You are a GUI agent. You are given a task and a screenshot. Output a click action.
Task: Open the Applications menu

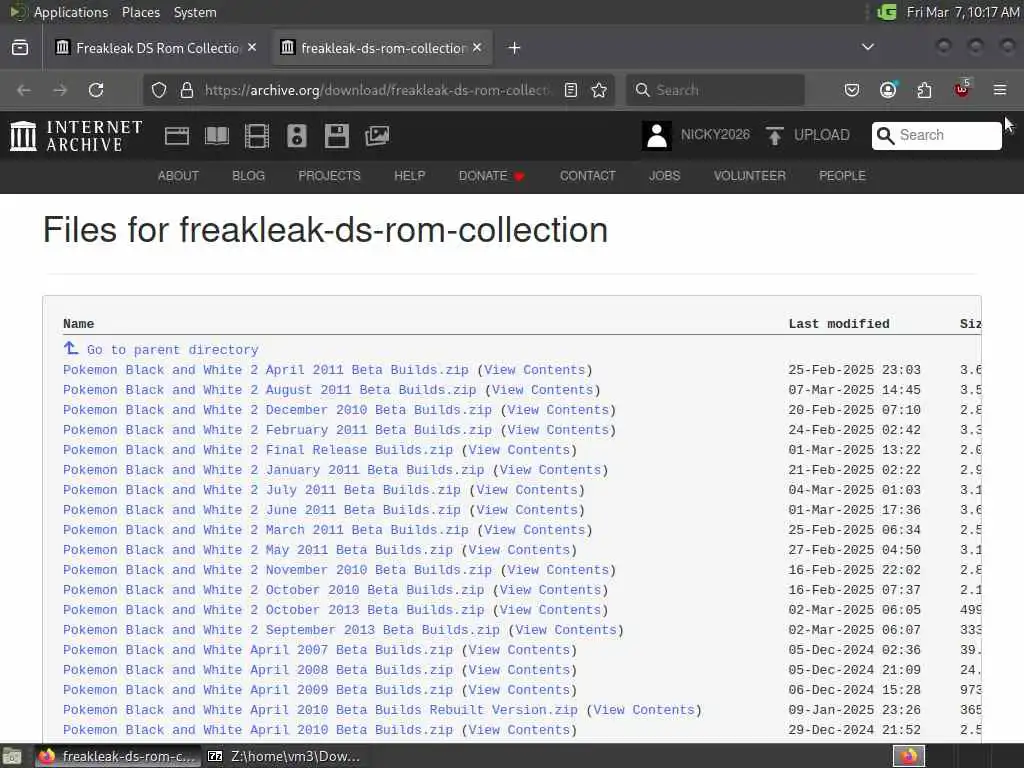point(71,12)
